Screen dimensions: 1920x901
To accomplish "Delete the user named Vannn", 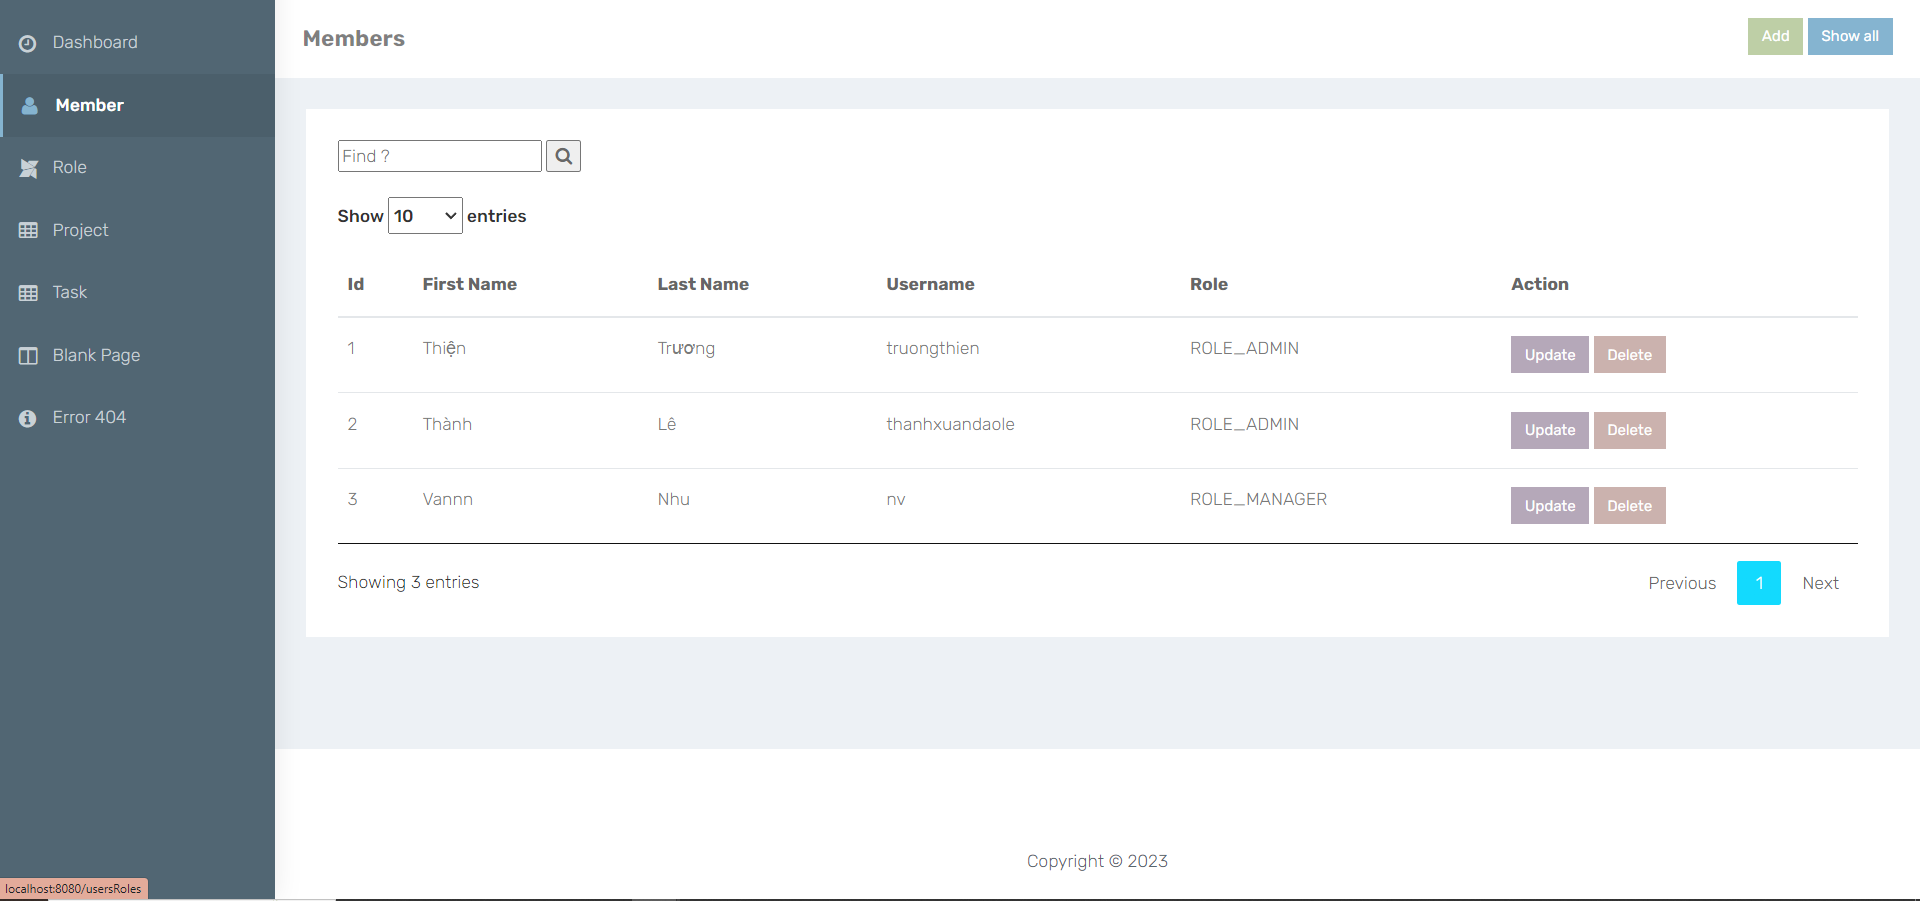I will (x=1629, y=505).
